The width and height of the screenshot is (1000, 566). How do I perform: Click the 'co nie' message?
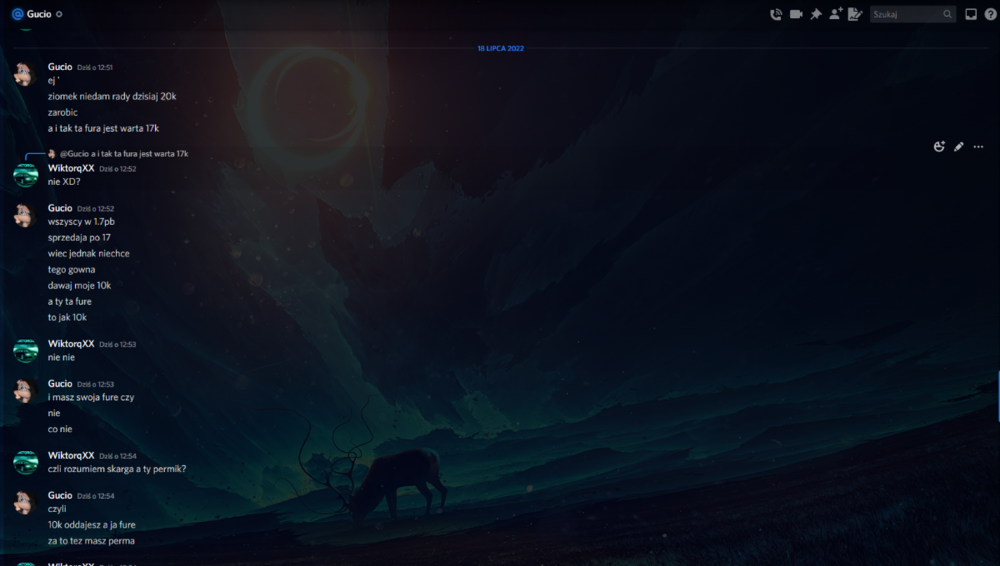(60, 429)
